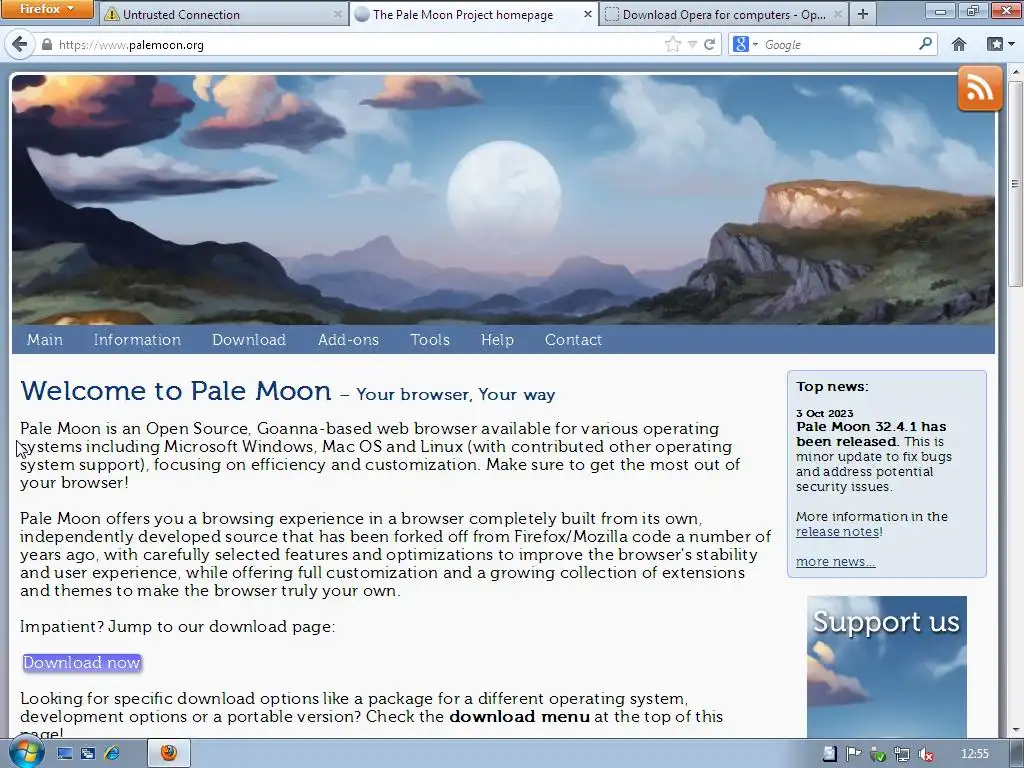This screenshot has height=768, width=1024.
Task: Click into the address bar URL field
Action: (x=359, y=44)
